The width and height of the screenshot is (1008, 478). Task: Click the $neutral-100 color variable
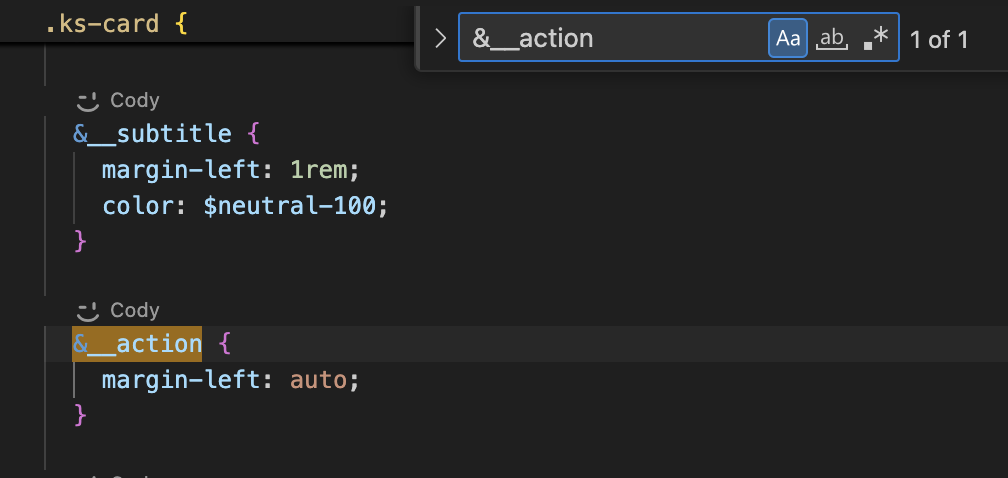coord(289,206)
